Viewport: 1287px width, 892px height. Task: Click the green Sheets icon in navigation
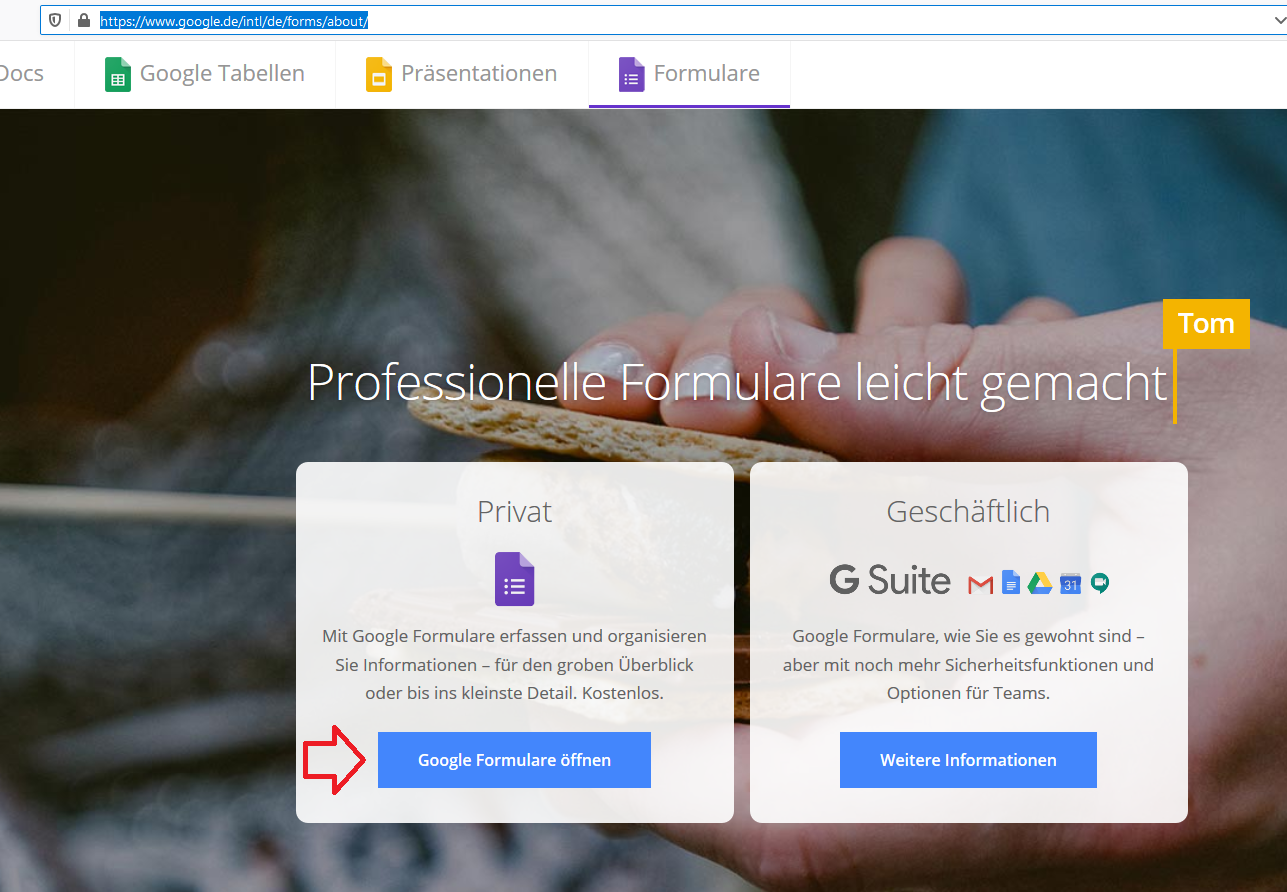(118, 74)
